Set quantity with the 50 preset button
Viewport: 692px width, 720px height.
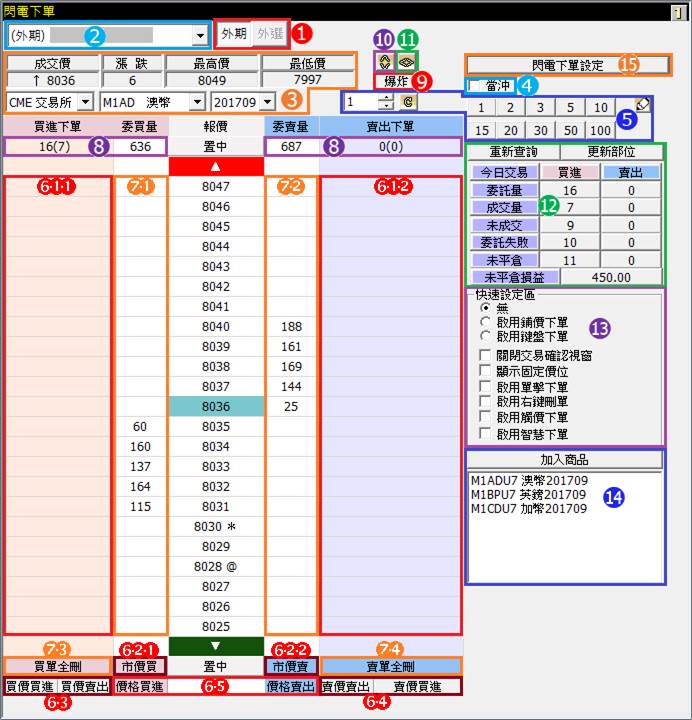click(x=570, y=130)
